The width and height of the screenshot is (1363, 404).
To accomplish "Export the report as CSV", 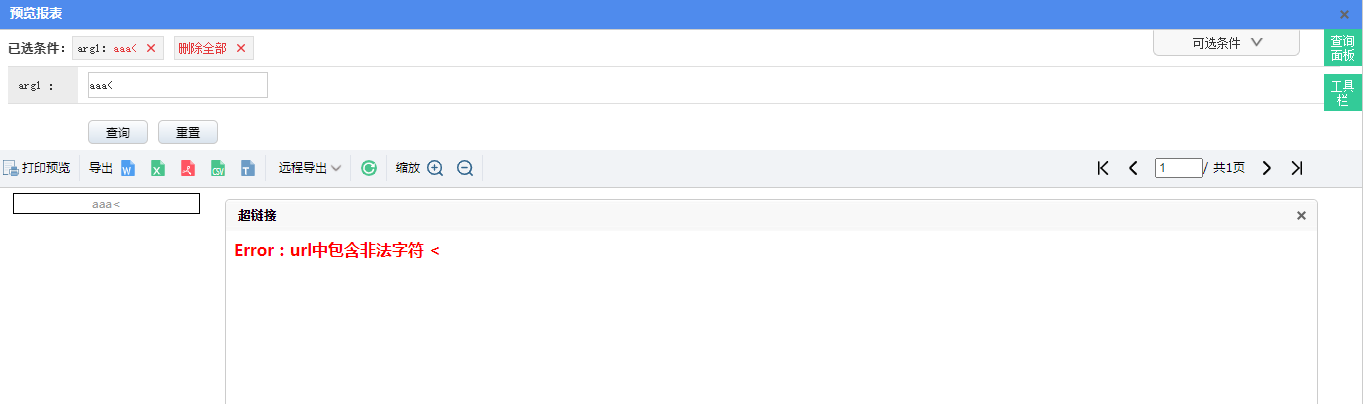I will (217, 168).
